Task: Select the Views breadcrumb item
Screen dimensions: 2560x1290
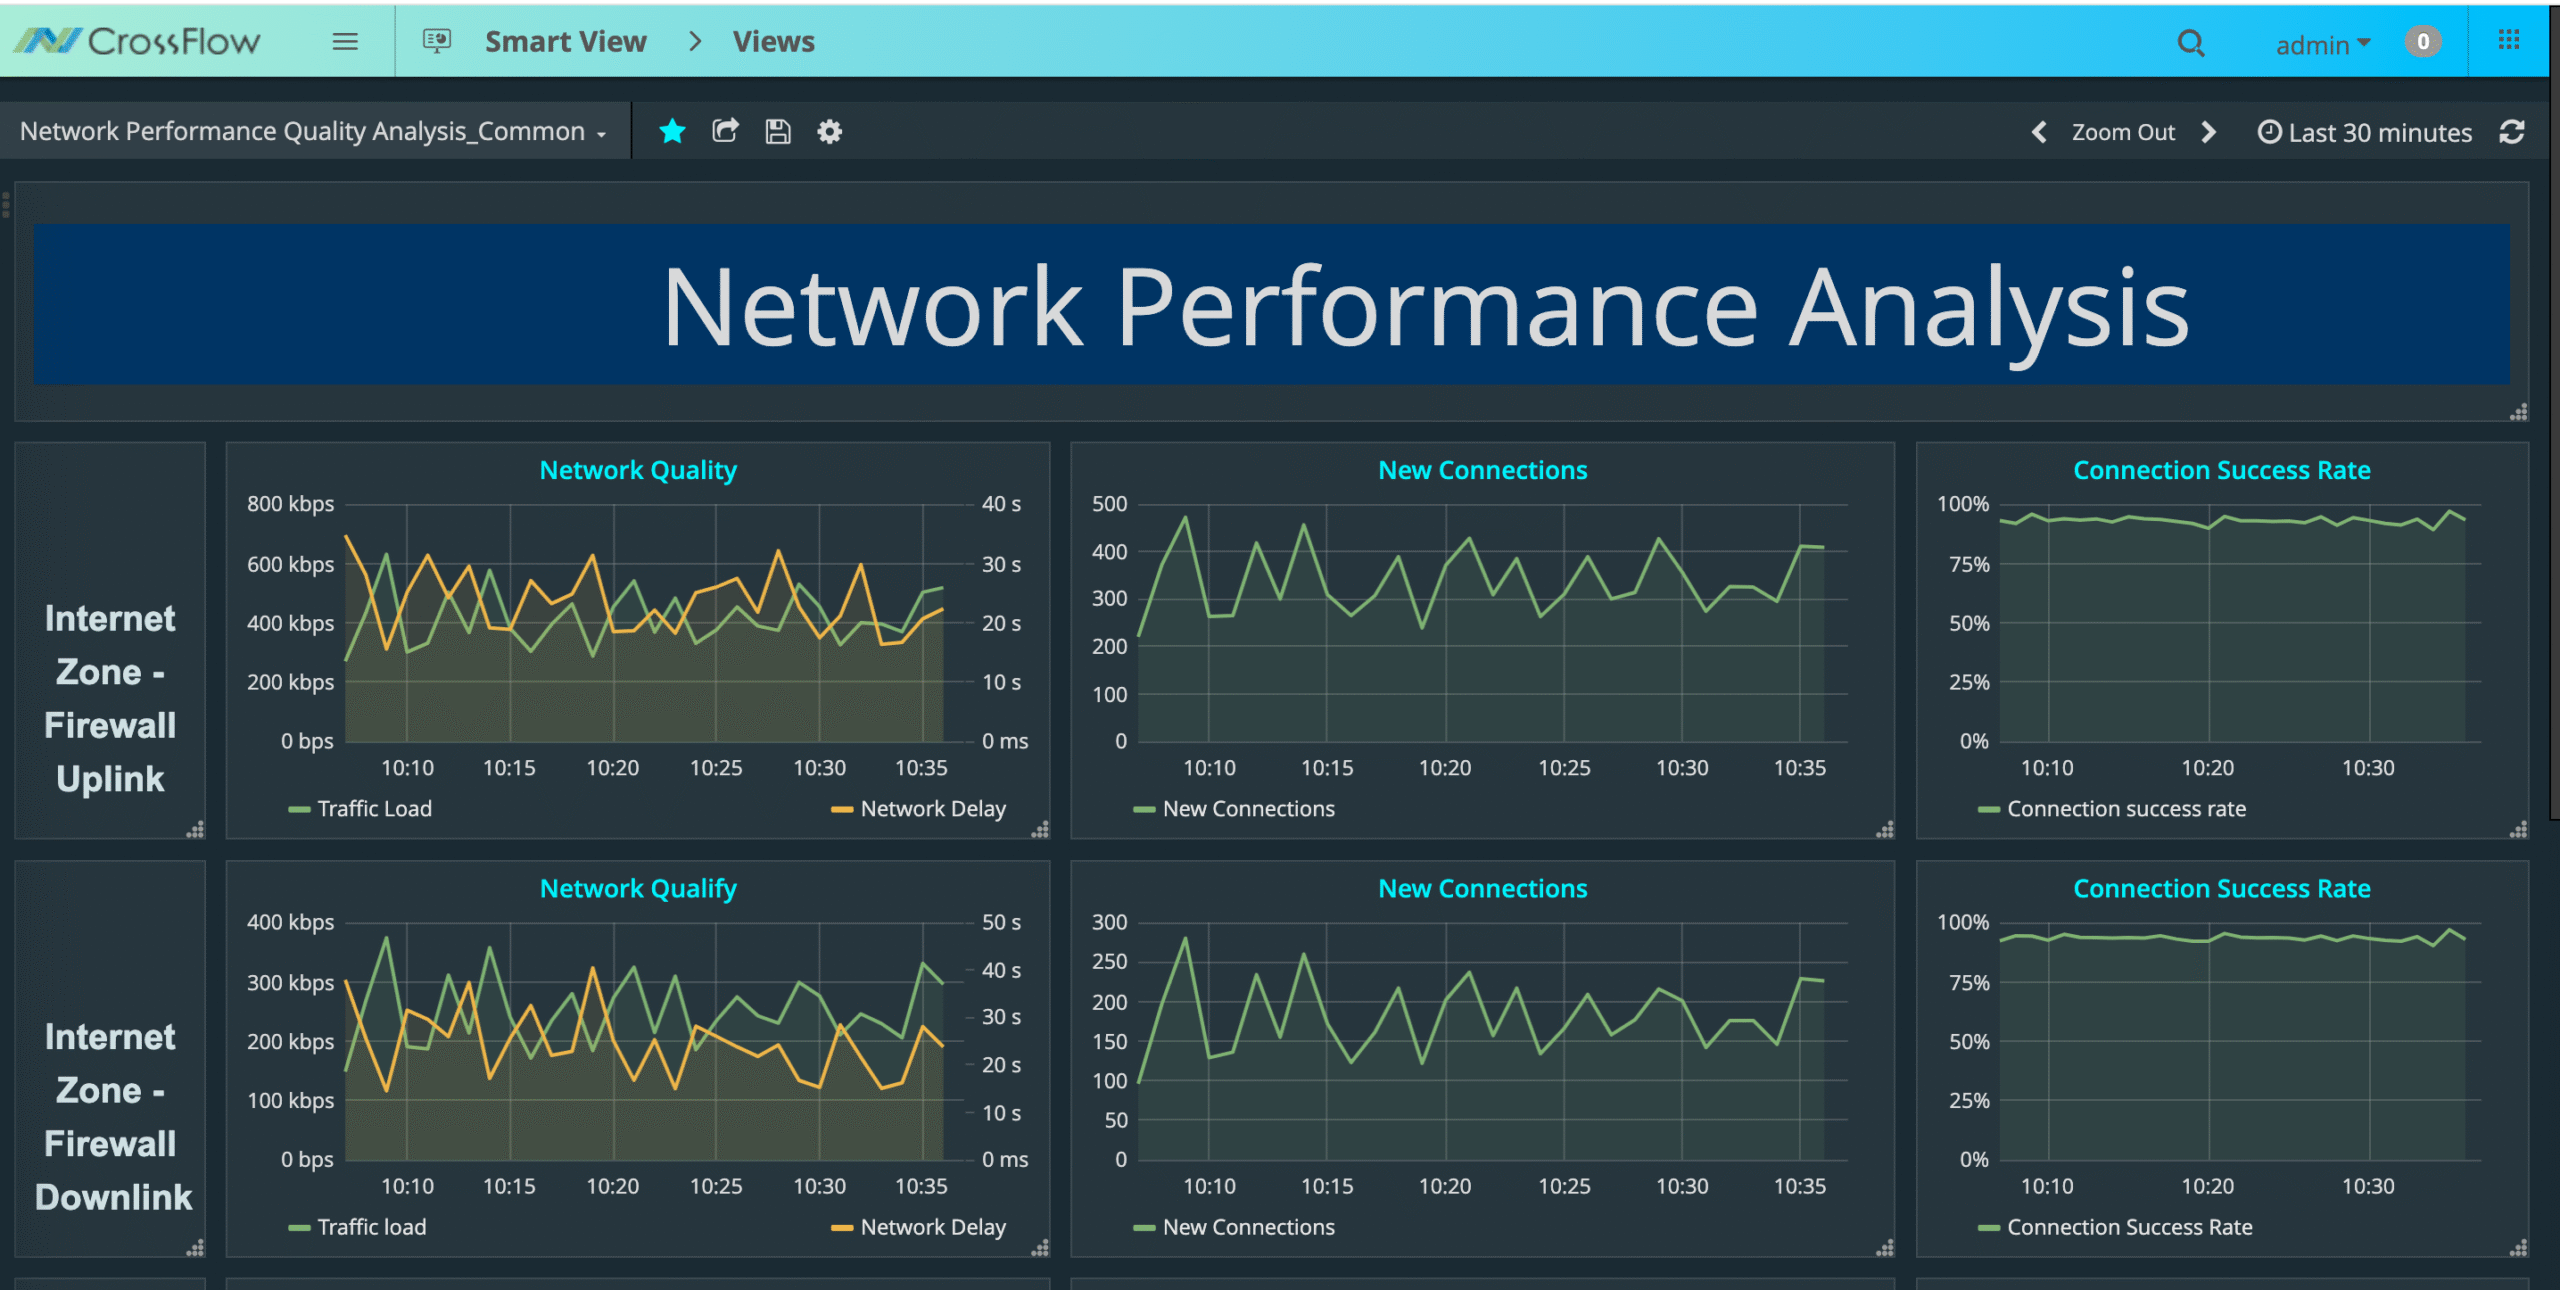Action: pos(773,42)
